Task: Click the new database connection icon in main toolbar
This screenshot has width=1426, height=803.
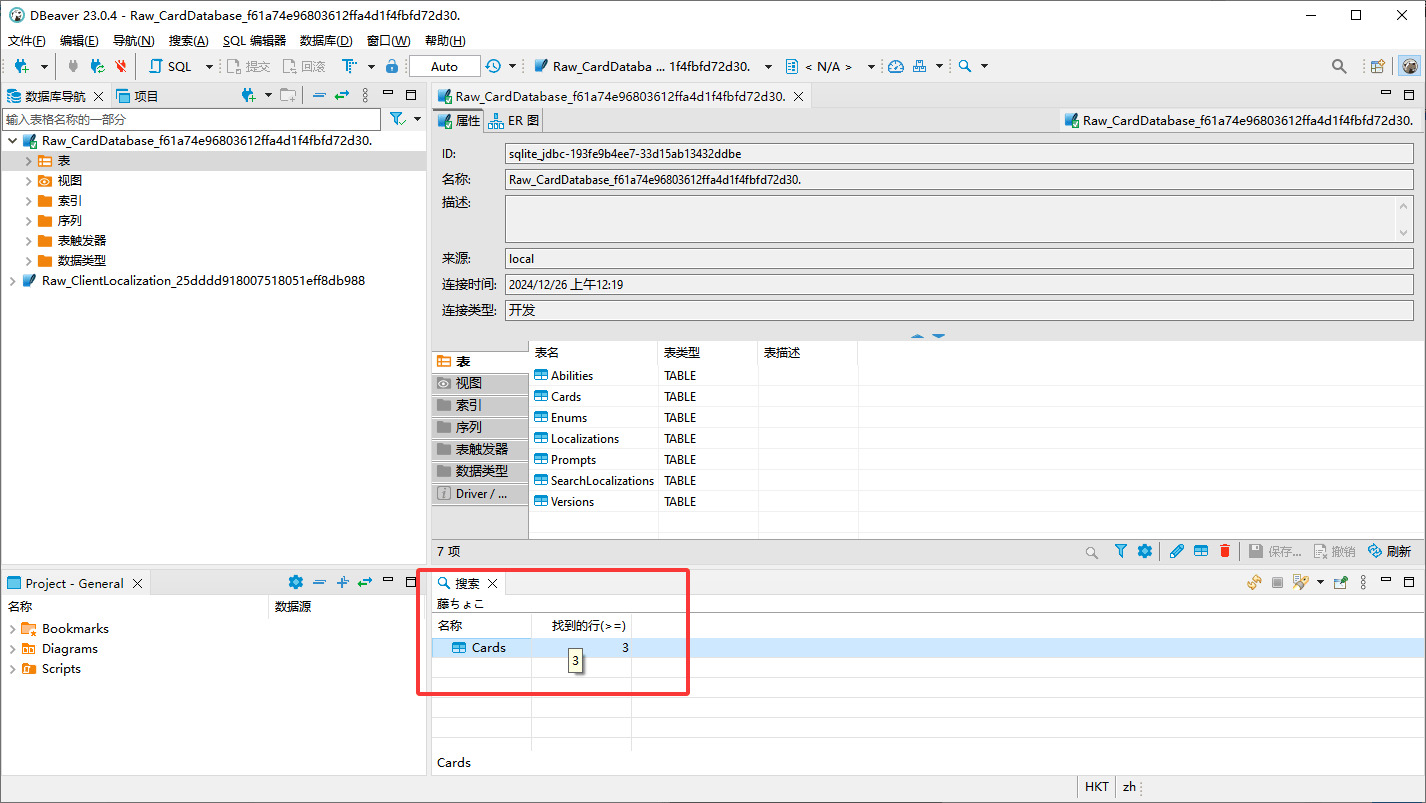Action: (21, 66)
